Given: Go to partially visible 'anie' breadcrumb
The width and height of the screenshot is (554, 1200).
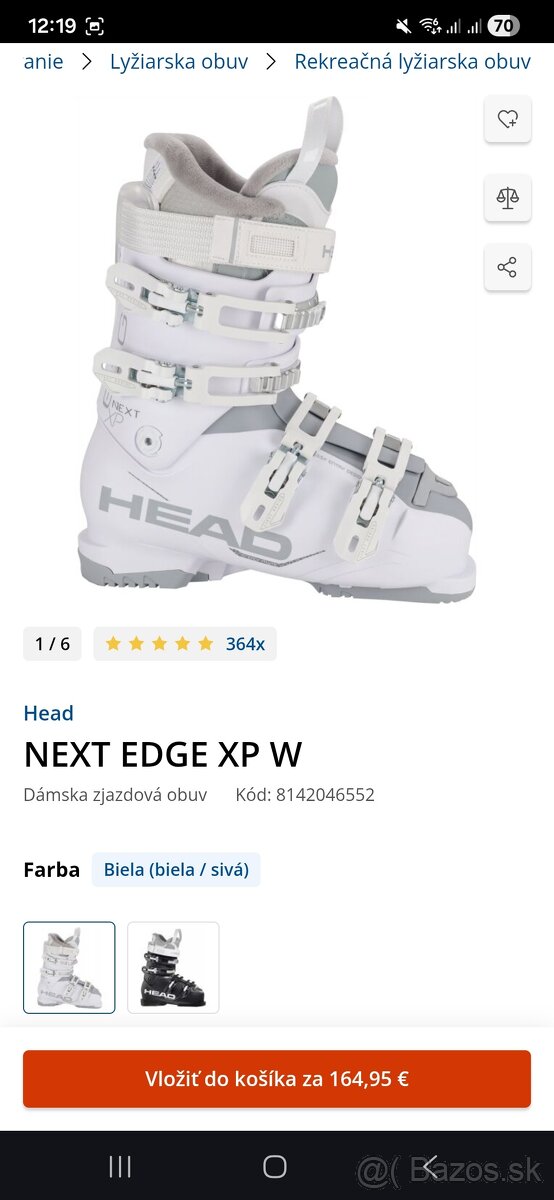Looking at the screenshot, I should (x=43, y=62).
